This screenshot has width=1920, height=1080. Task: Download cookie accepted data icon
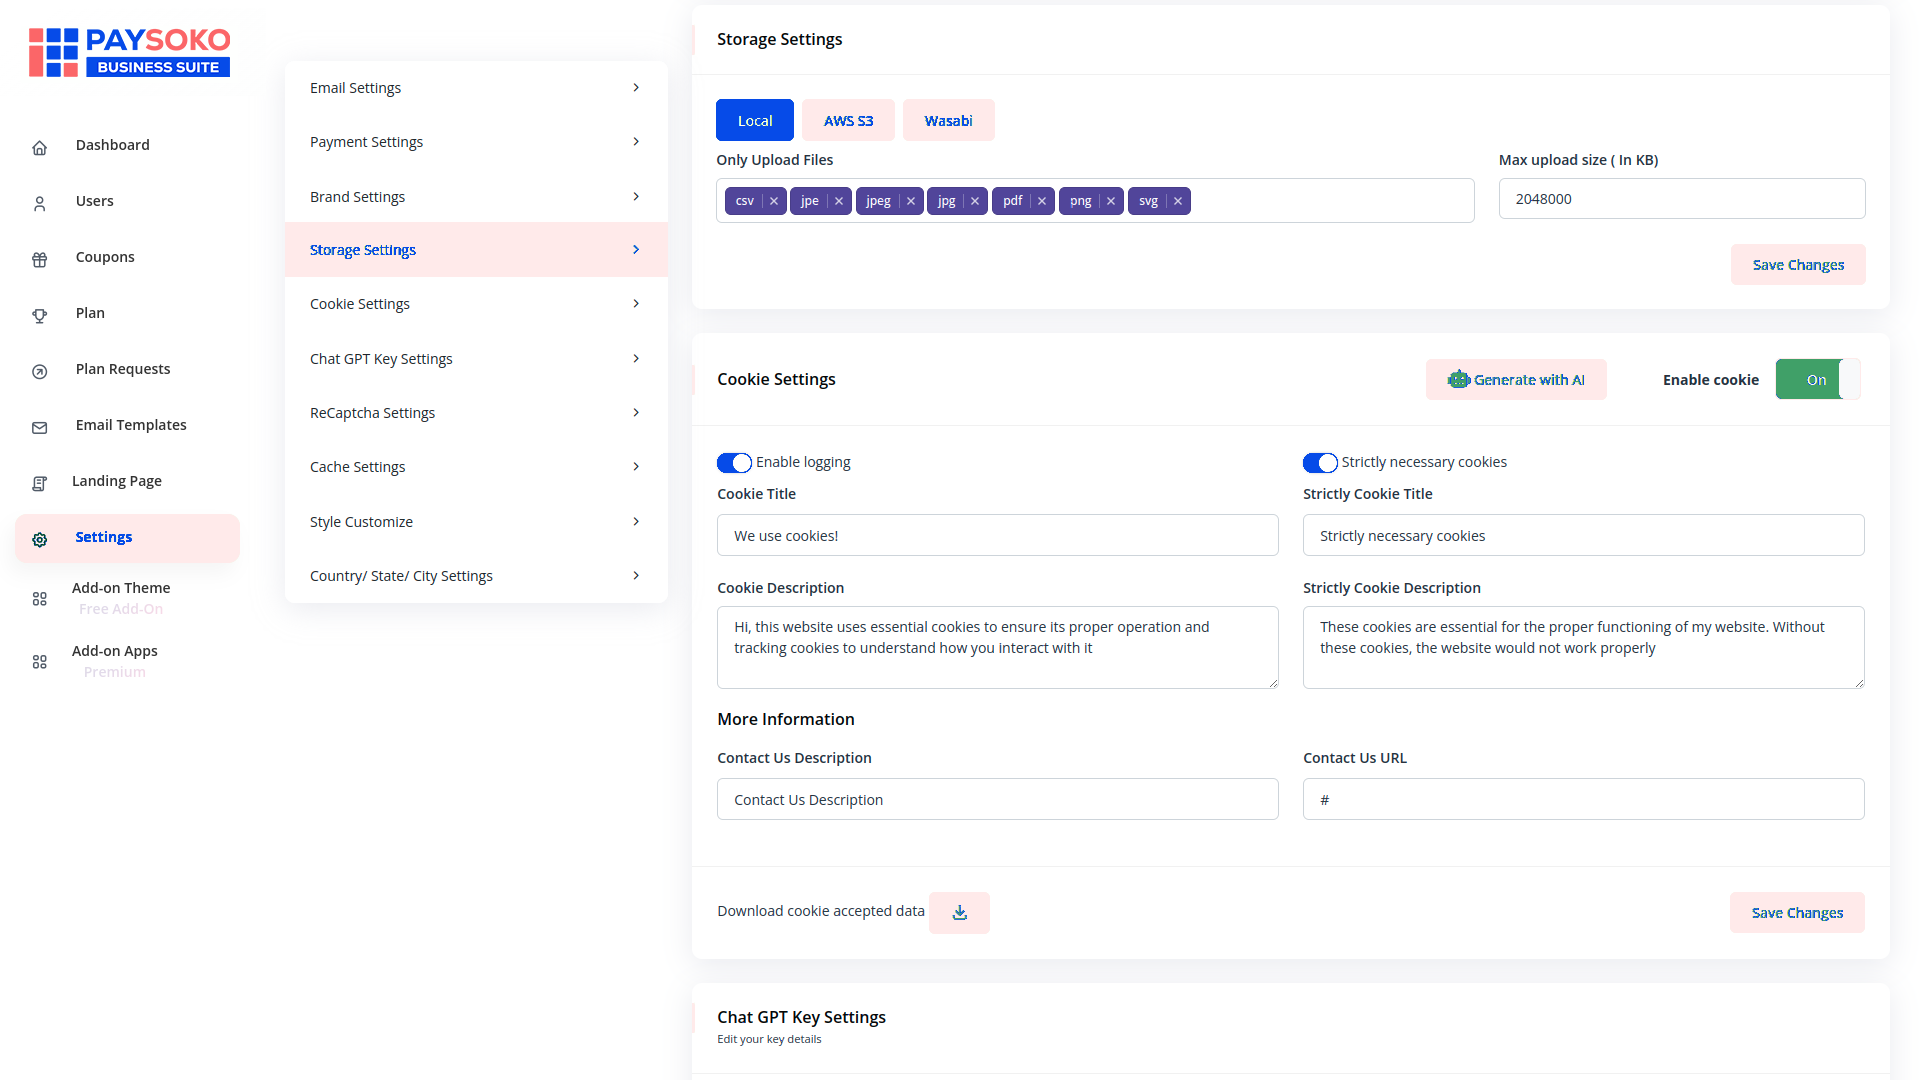(x=959, y=913)
